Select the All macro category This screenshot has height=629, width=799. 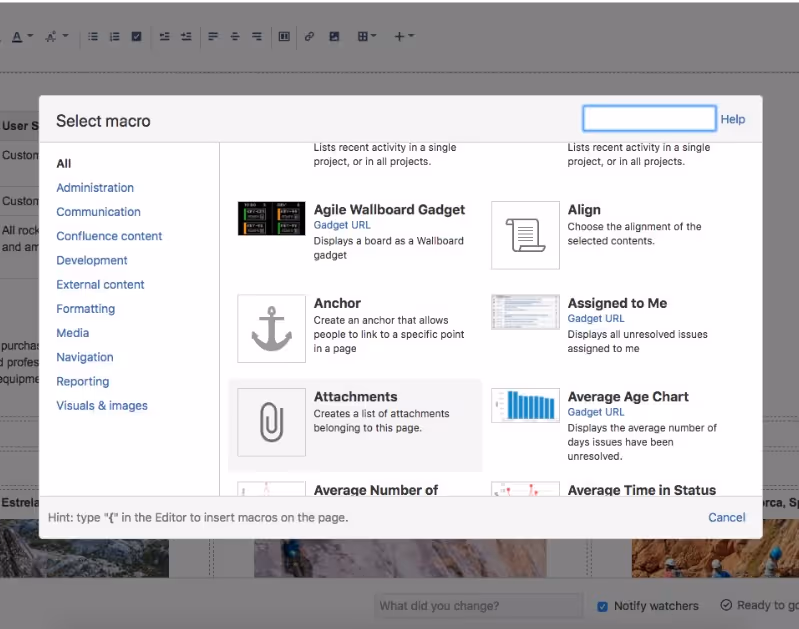pos(64,164)
